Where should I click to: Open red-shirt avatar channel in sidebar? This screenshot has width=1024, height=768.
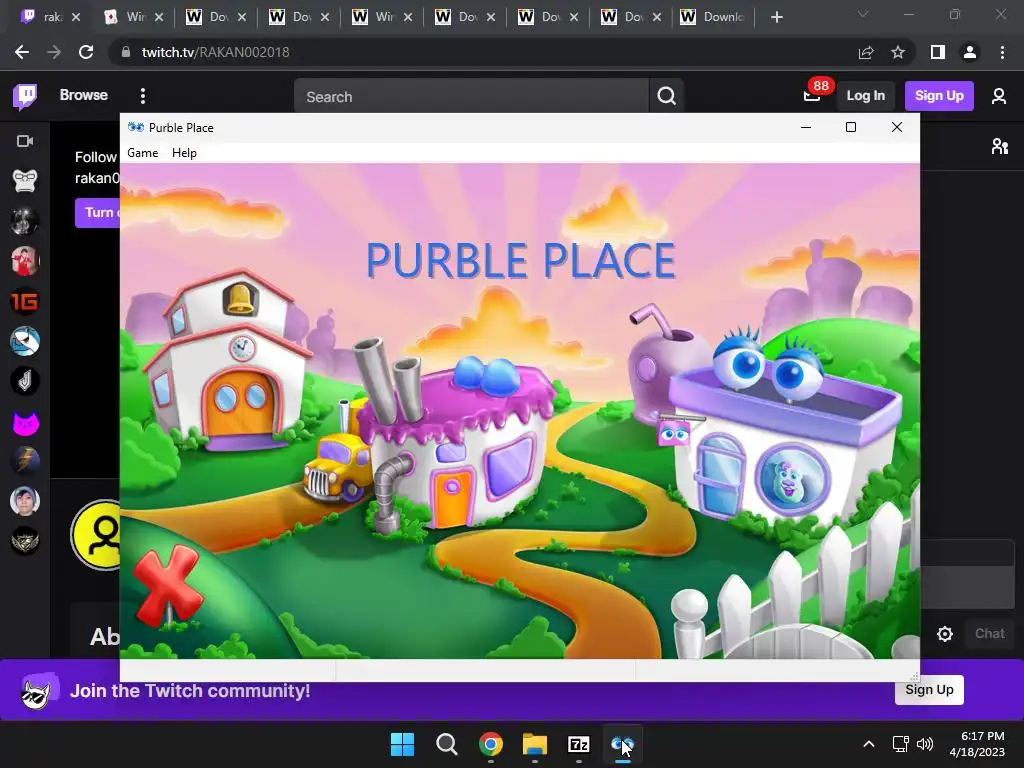[x=25, y=261]
